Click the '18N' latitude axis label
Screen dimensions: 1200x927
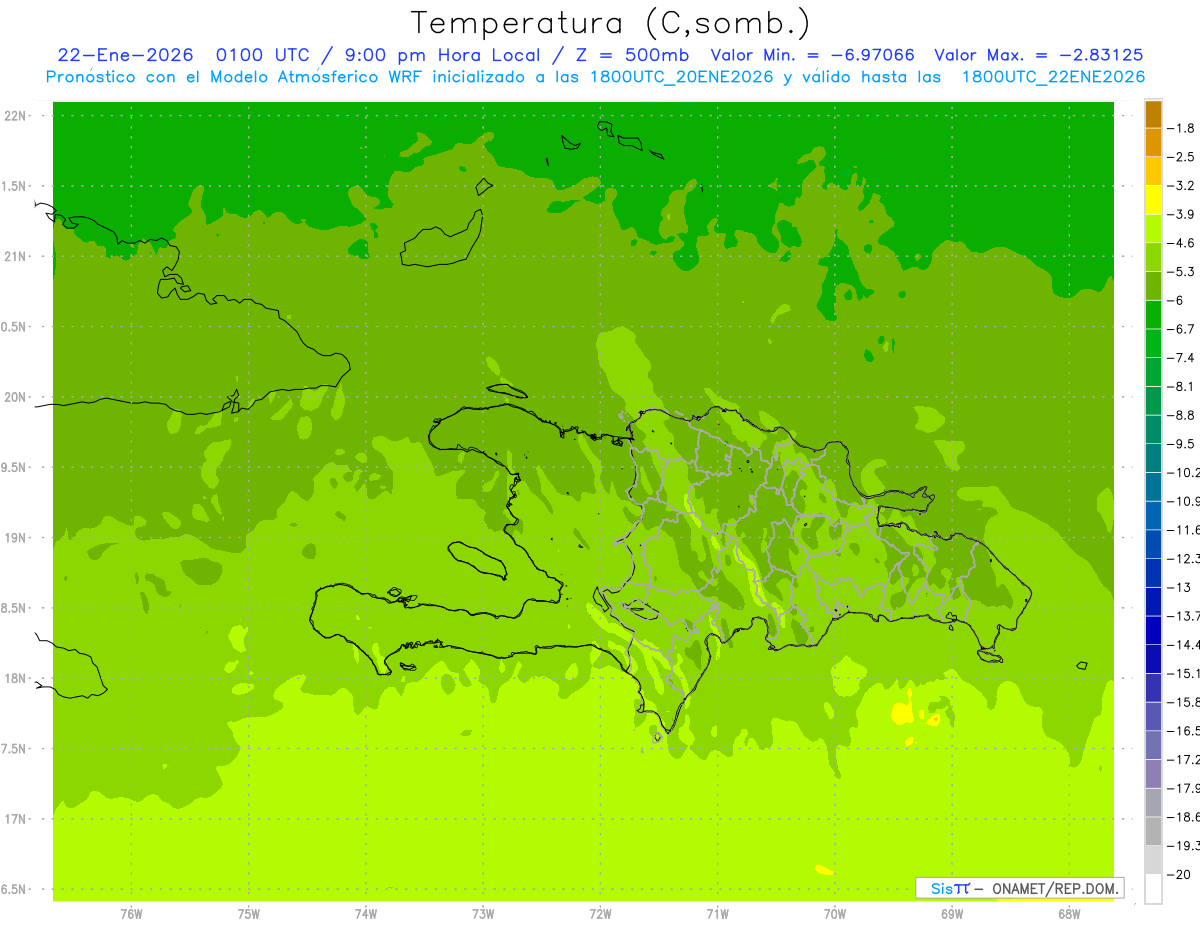pos(15,678)
